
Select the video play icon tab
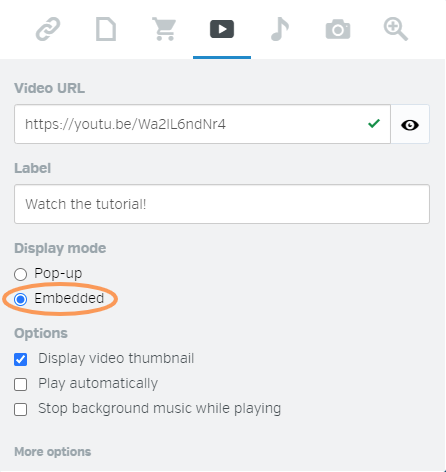tap(222, 29)
